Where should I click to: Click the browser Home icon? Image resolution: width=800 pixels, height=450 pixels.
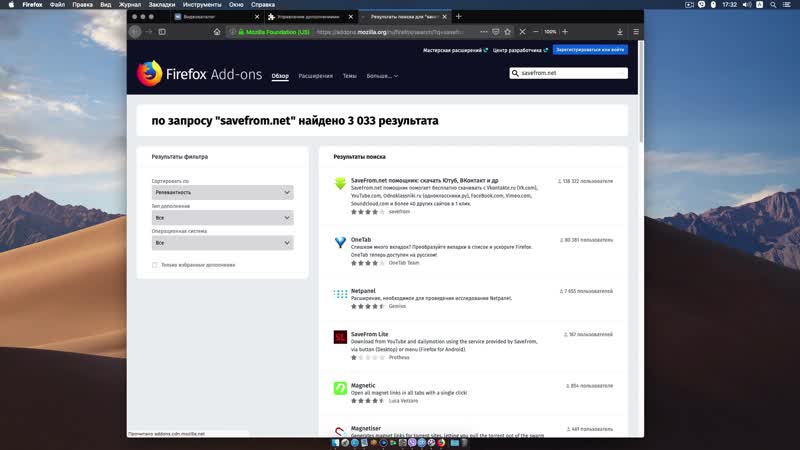pos(217,32)
